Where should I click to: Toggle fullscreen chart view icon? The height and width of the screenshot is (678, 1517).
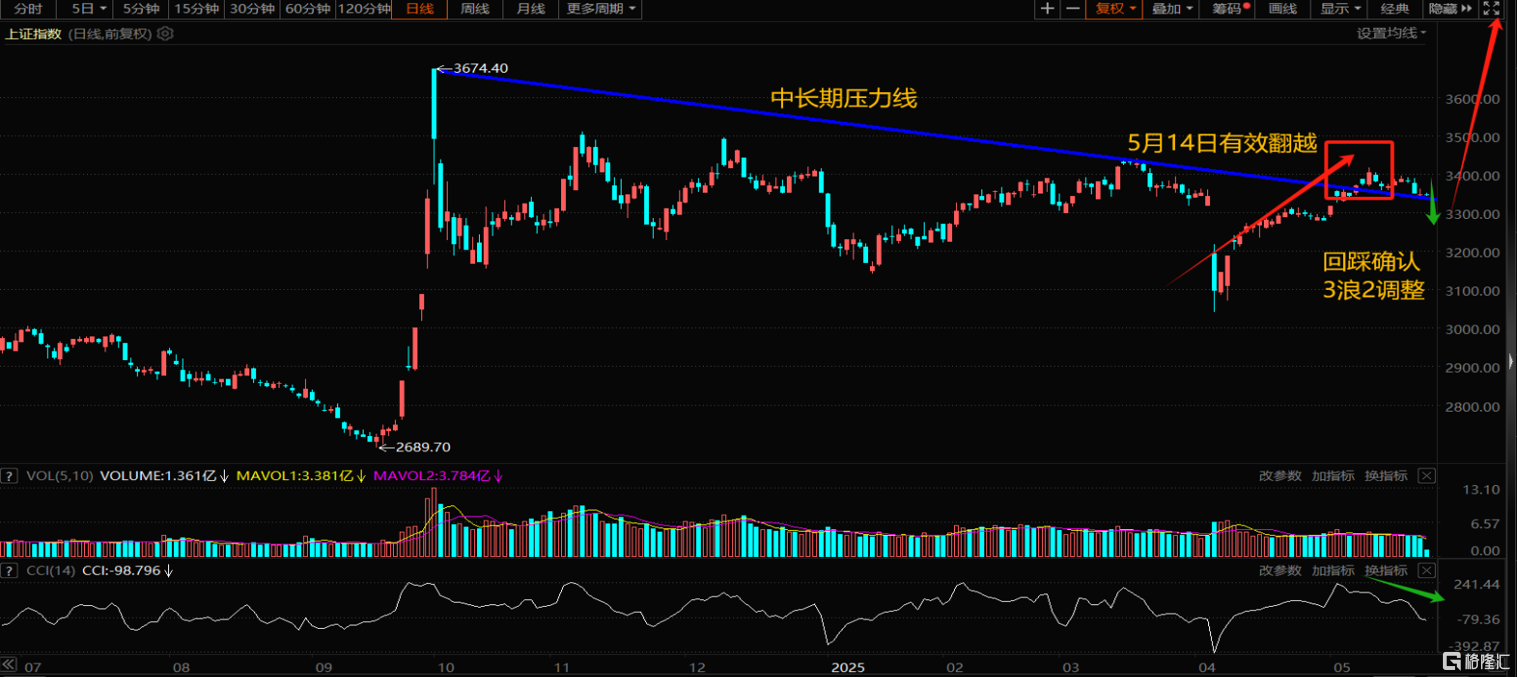tap(1491, 9)
